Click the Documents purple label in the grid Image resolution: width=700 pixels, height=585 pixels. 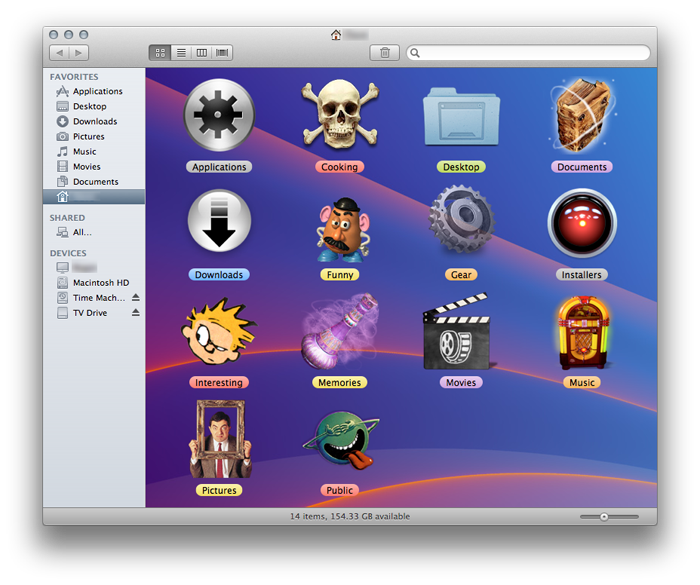click(x=582, y=167)
